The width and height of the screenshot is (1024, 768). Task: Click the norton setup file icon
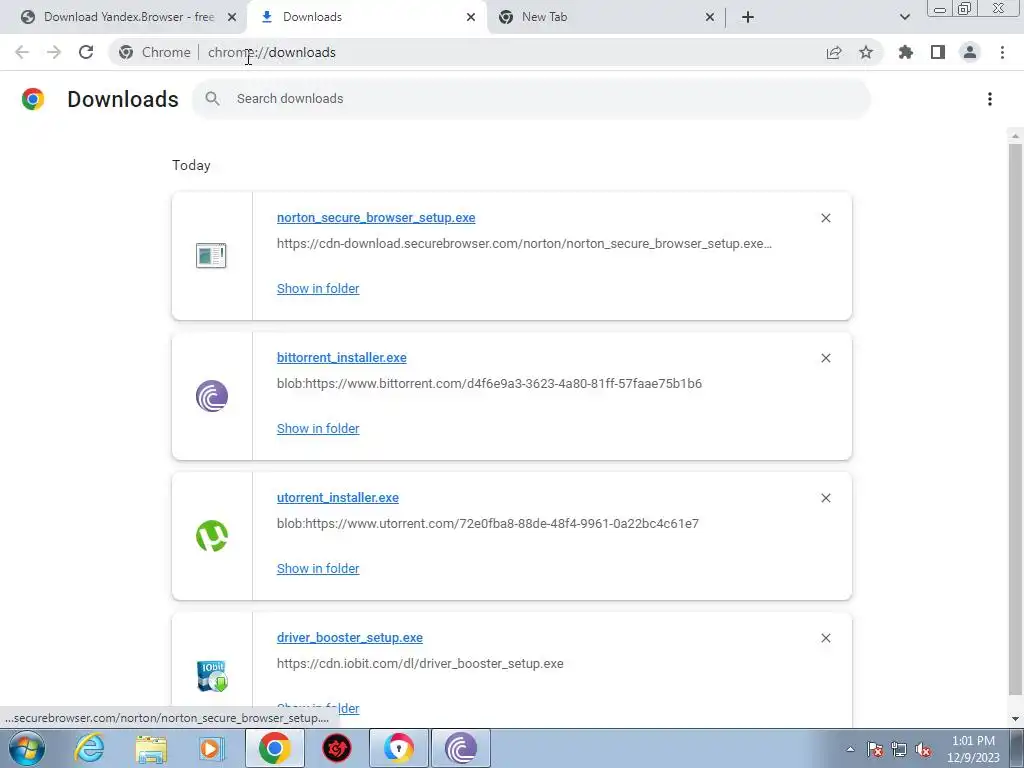point(211,255)
